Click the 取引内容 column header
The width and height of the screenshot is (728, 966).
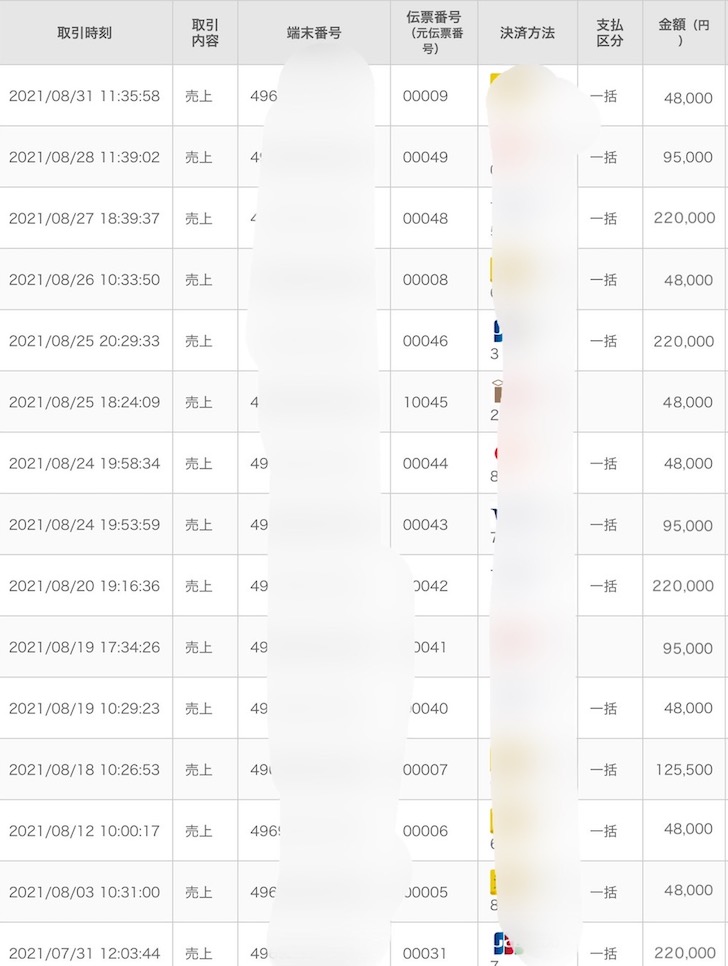tap(204, 33)
